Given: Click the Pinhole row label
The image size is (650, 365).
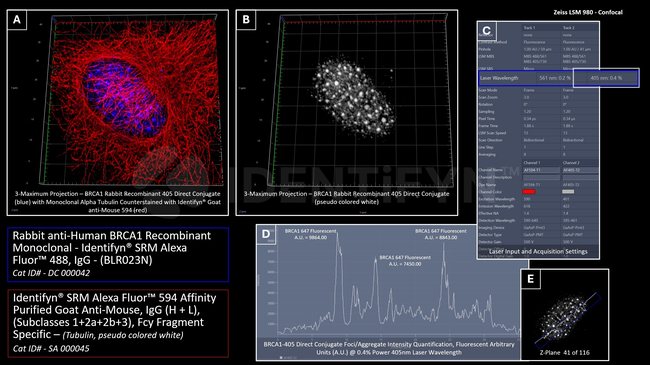Looking at the screenshot, I should 485,49.
